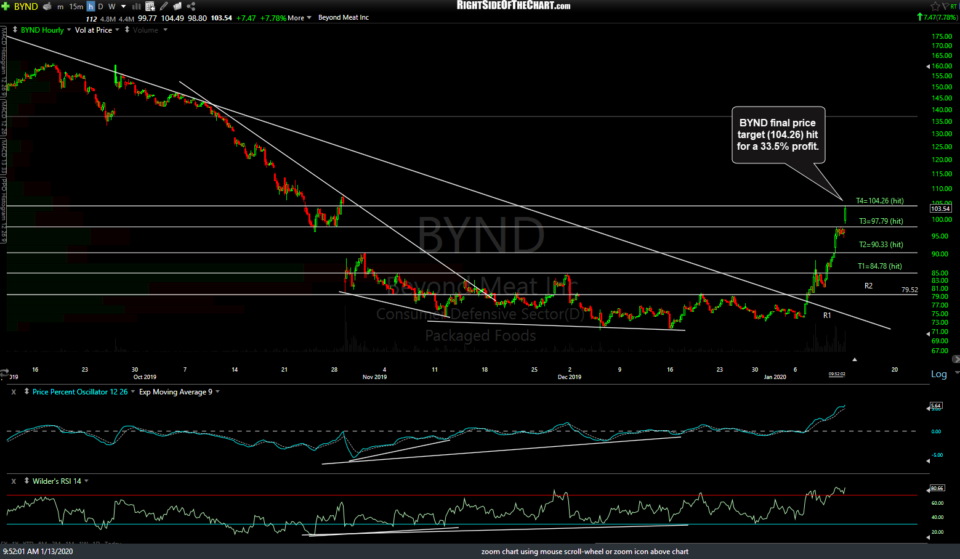Viewport: 960px width, 559px height.
Task: Click the BYND ticker symbol field
Action: click(x=26, y=7)
